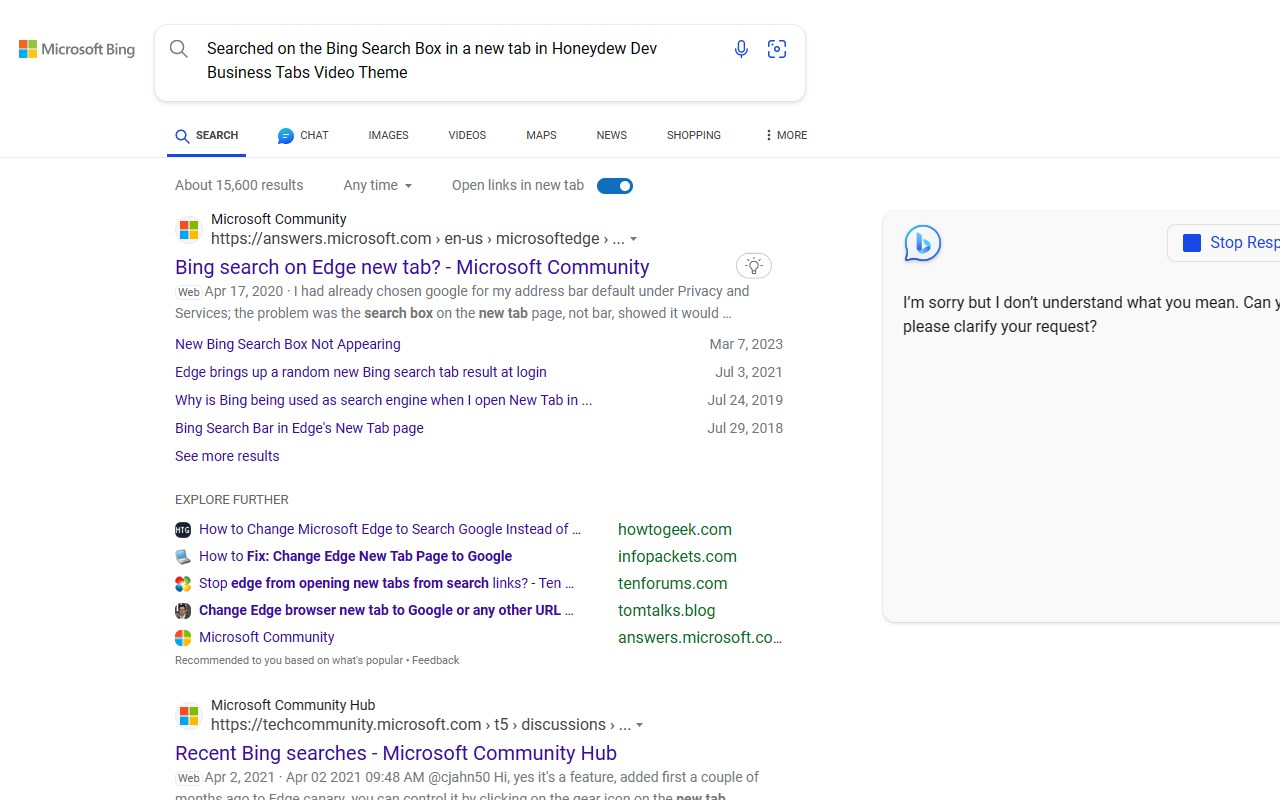Switch to the Images tab
1280x800 pixels.
click(388, 135)
